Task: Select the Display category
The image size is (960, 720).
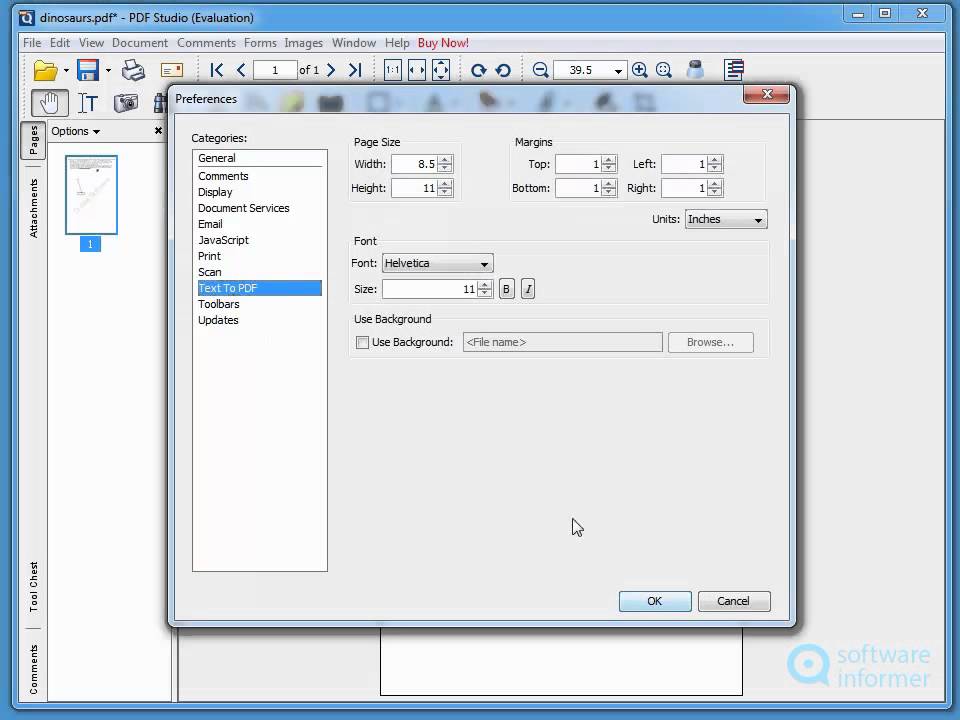Action: [x=260, y=192]
